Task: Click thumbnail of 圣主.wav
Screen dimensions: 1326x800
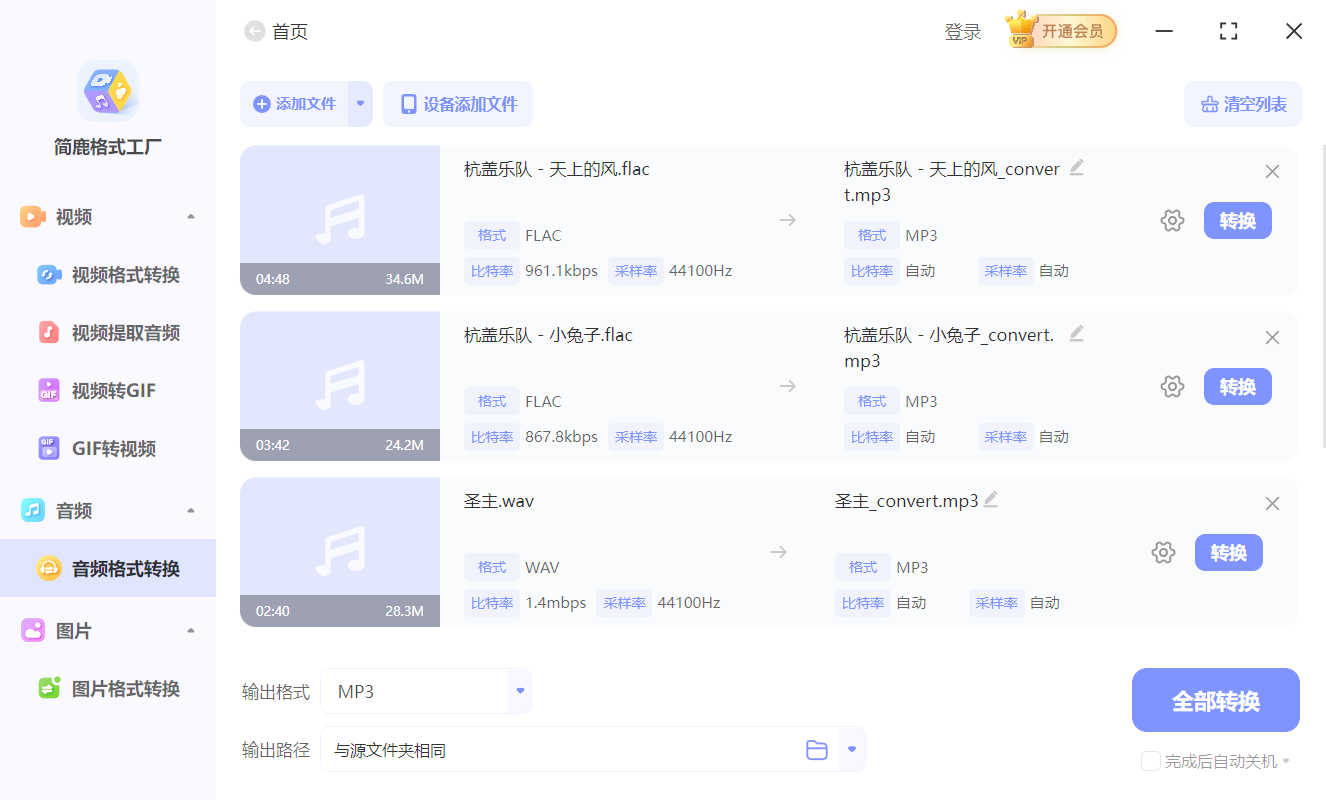Action: (340, 552)
